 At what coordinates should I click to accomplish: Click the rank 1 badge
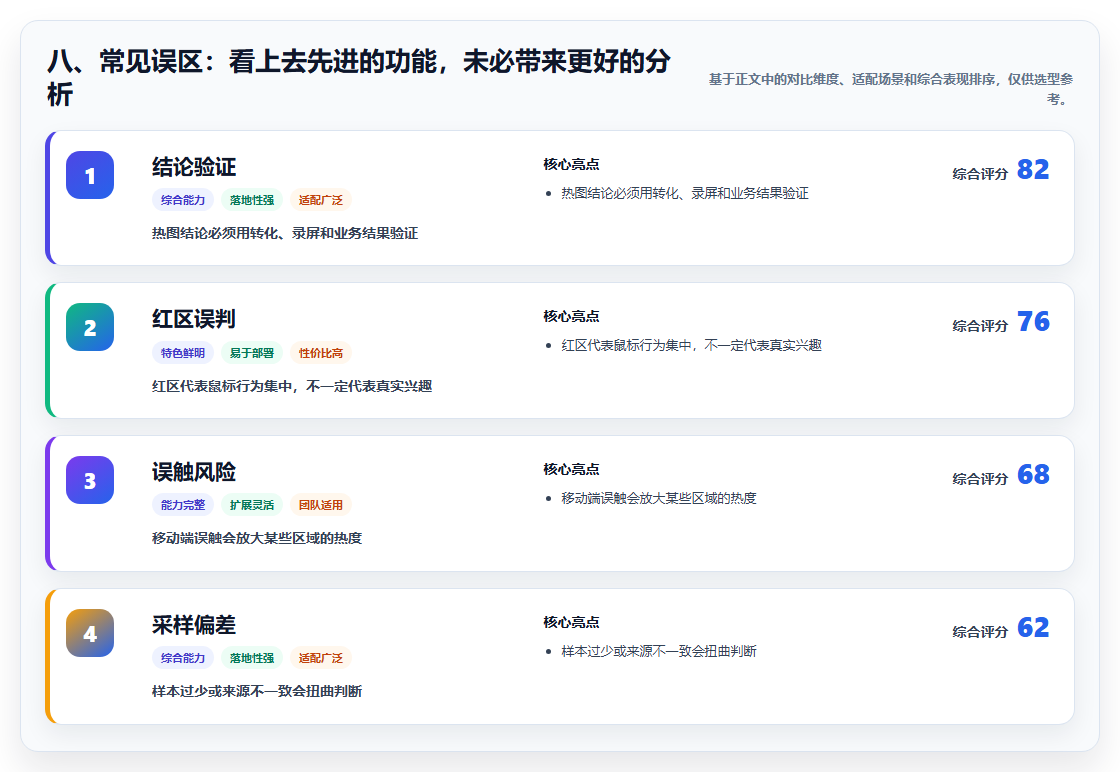90,175
